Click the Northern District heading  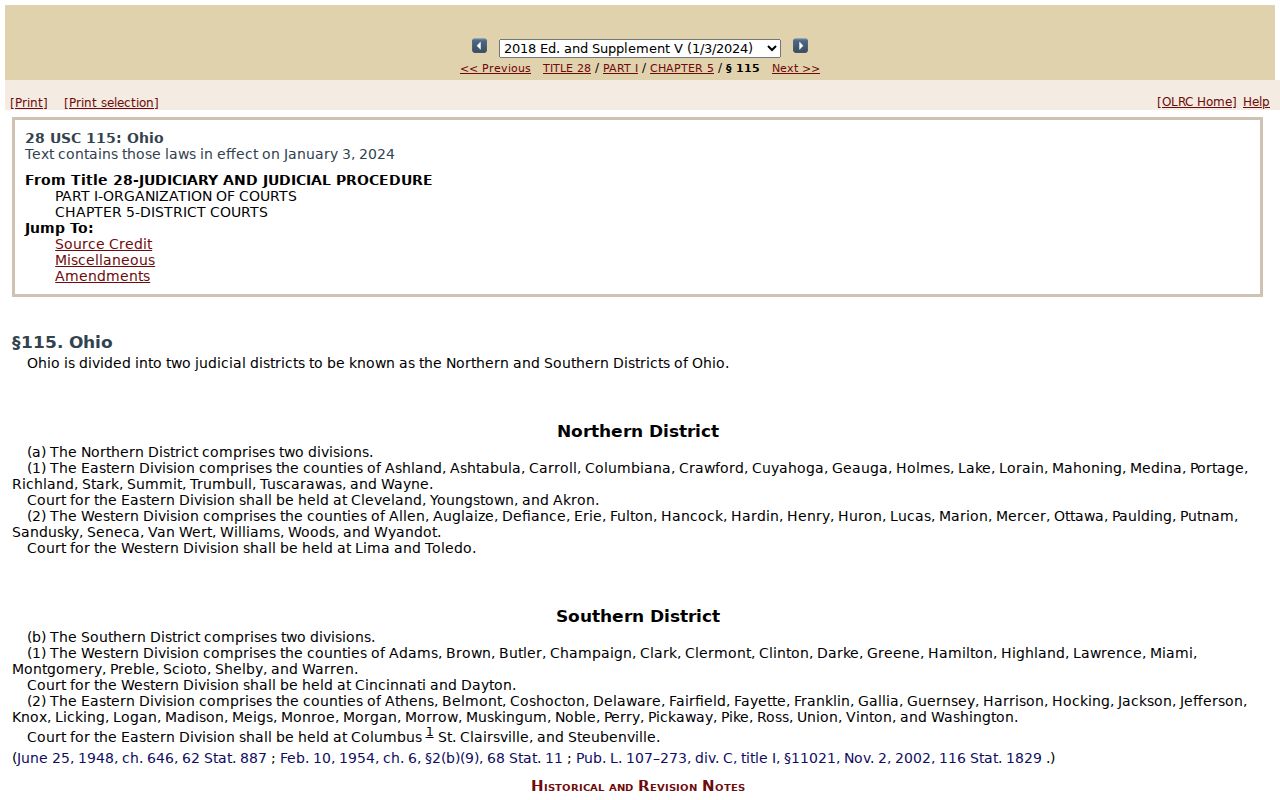point(638,431)
